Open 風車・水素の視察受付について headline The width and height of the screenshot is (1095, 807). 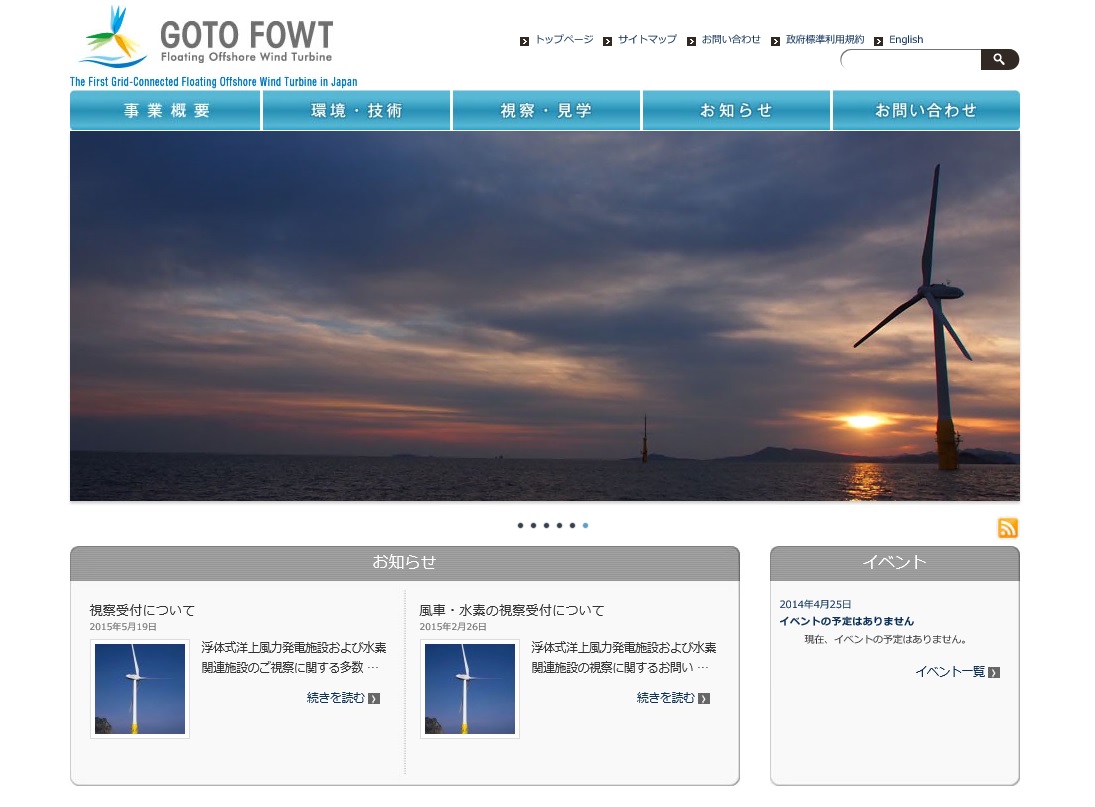[x=512, y=610]
